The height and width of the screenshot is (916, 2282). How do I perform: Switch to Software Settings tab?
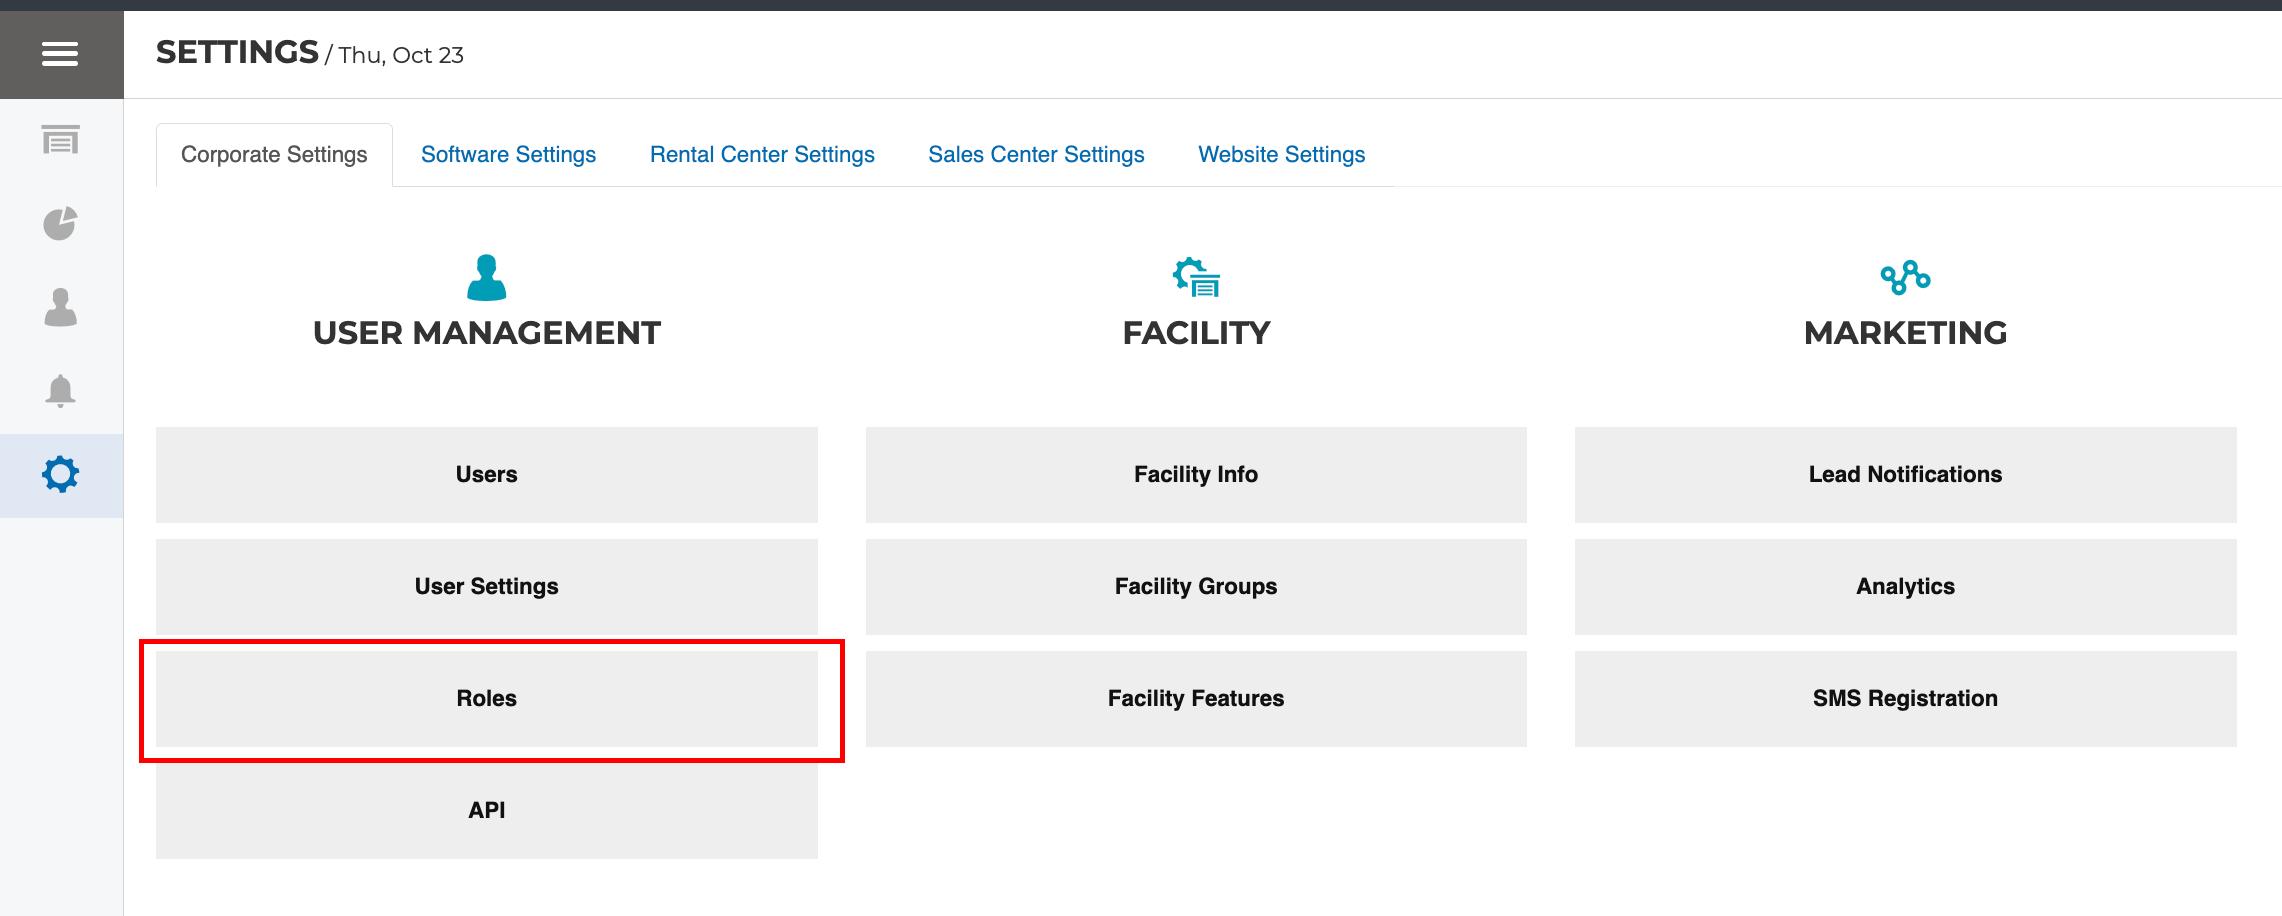[508, 155]
